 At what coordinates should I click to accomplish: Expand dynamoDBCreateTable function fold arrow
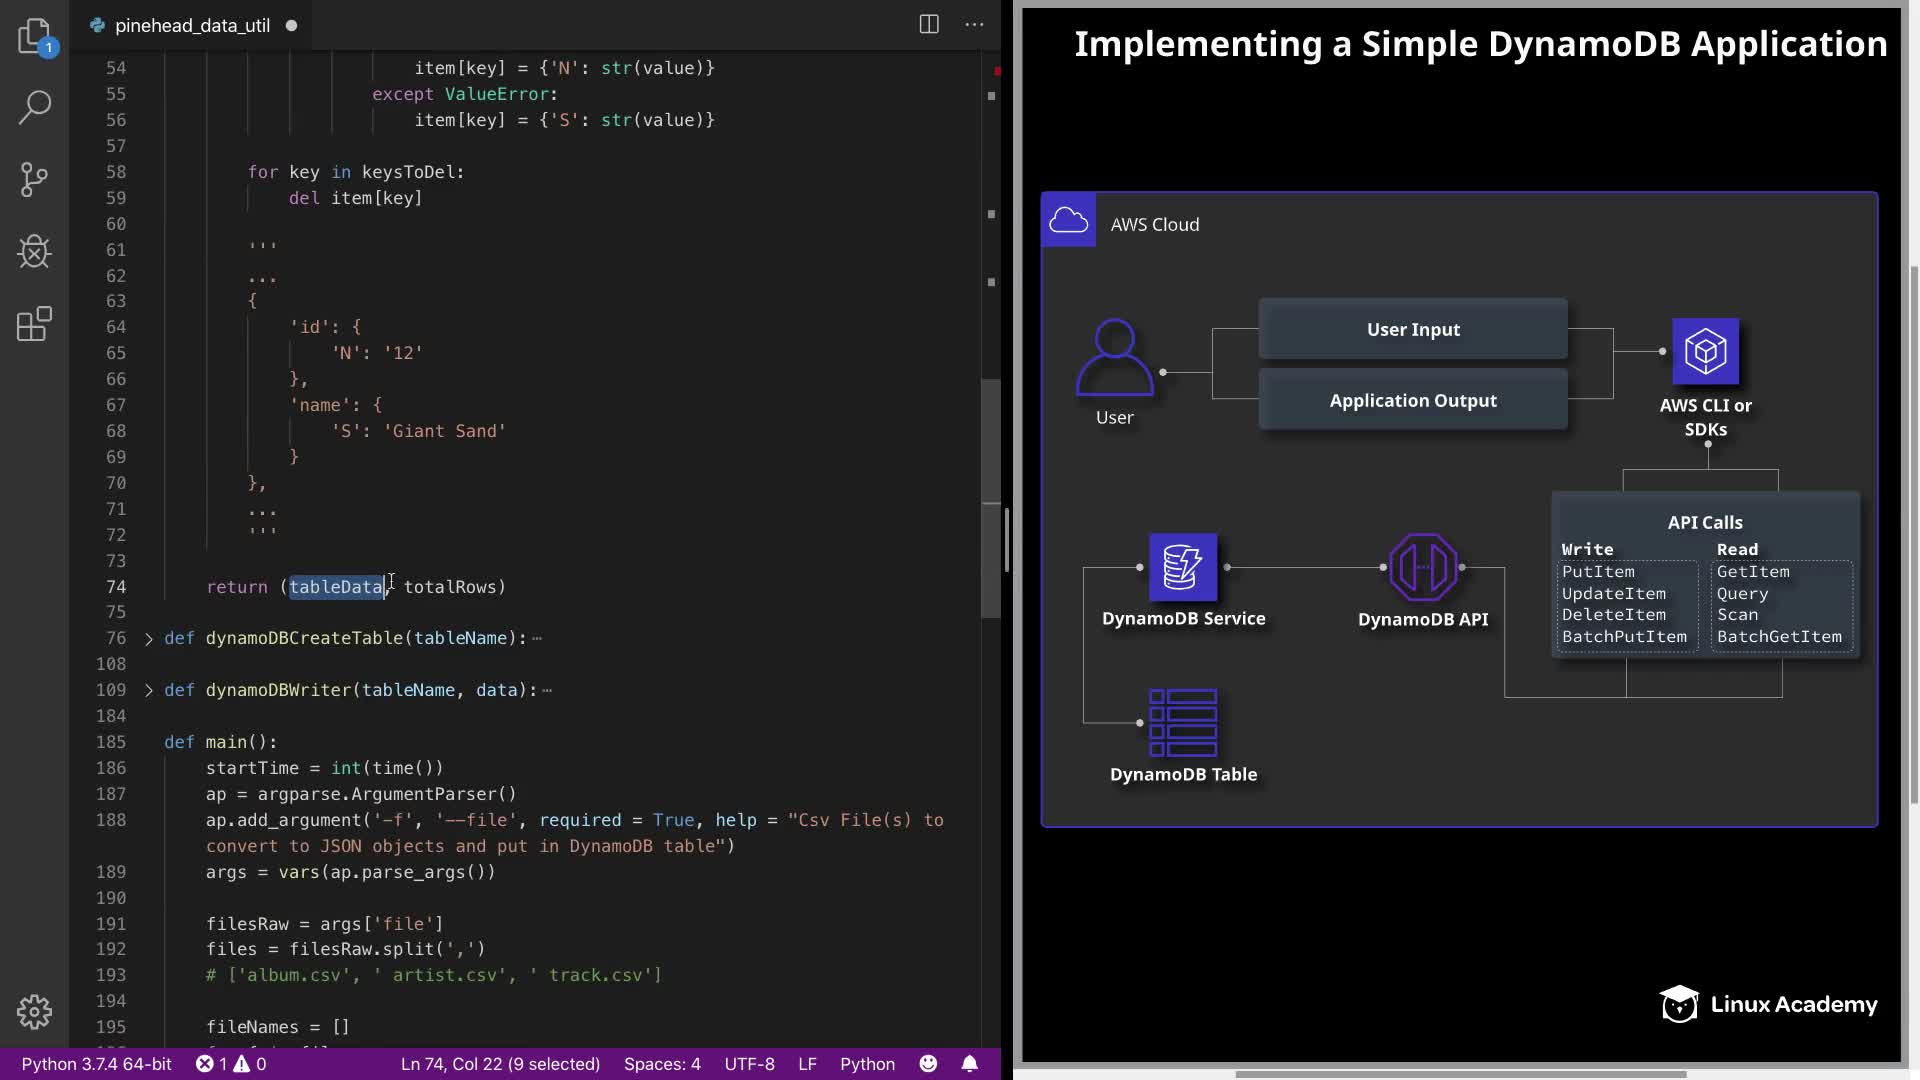pyautogui.click(x=149, y=639)
